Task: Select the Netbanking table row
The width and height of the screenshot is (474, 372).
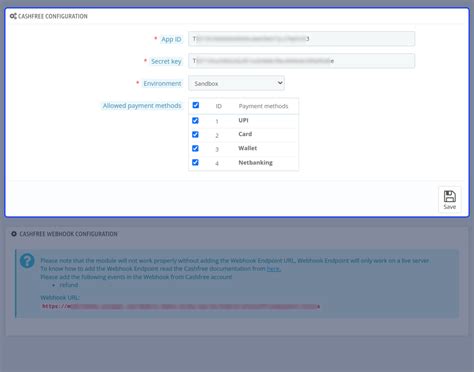Action: click(x=243, y=163)
